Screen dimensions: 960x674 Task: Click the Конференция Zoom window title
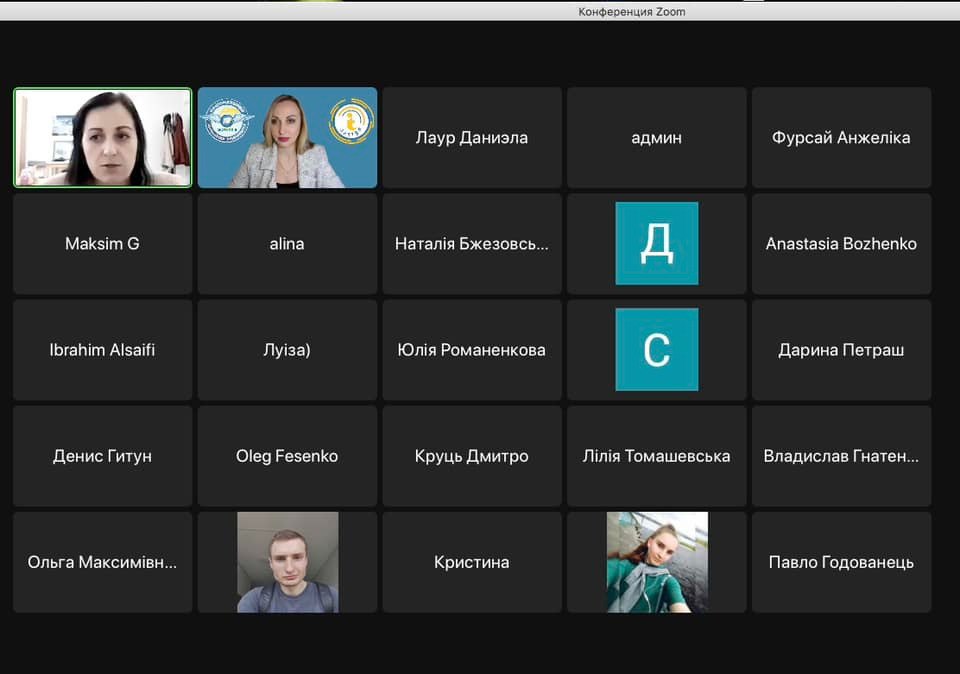tap(632, 12)
